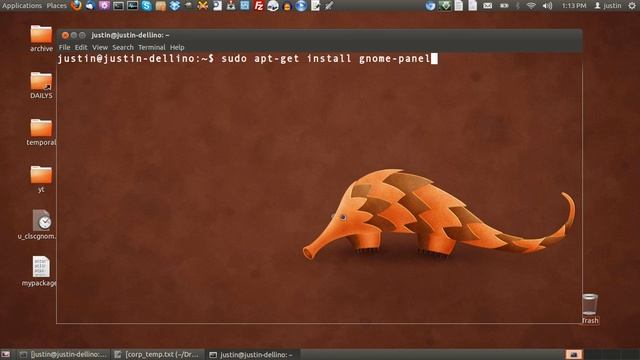Maximize the terminal window
Image resolution: width=640 pixels, height=360 pixels.
[82, 36]
